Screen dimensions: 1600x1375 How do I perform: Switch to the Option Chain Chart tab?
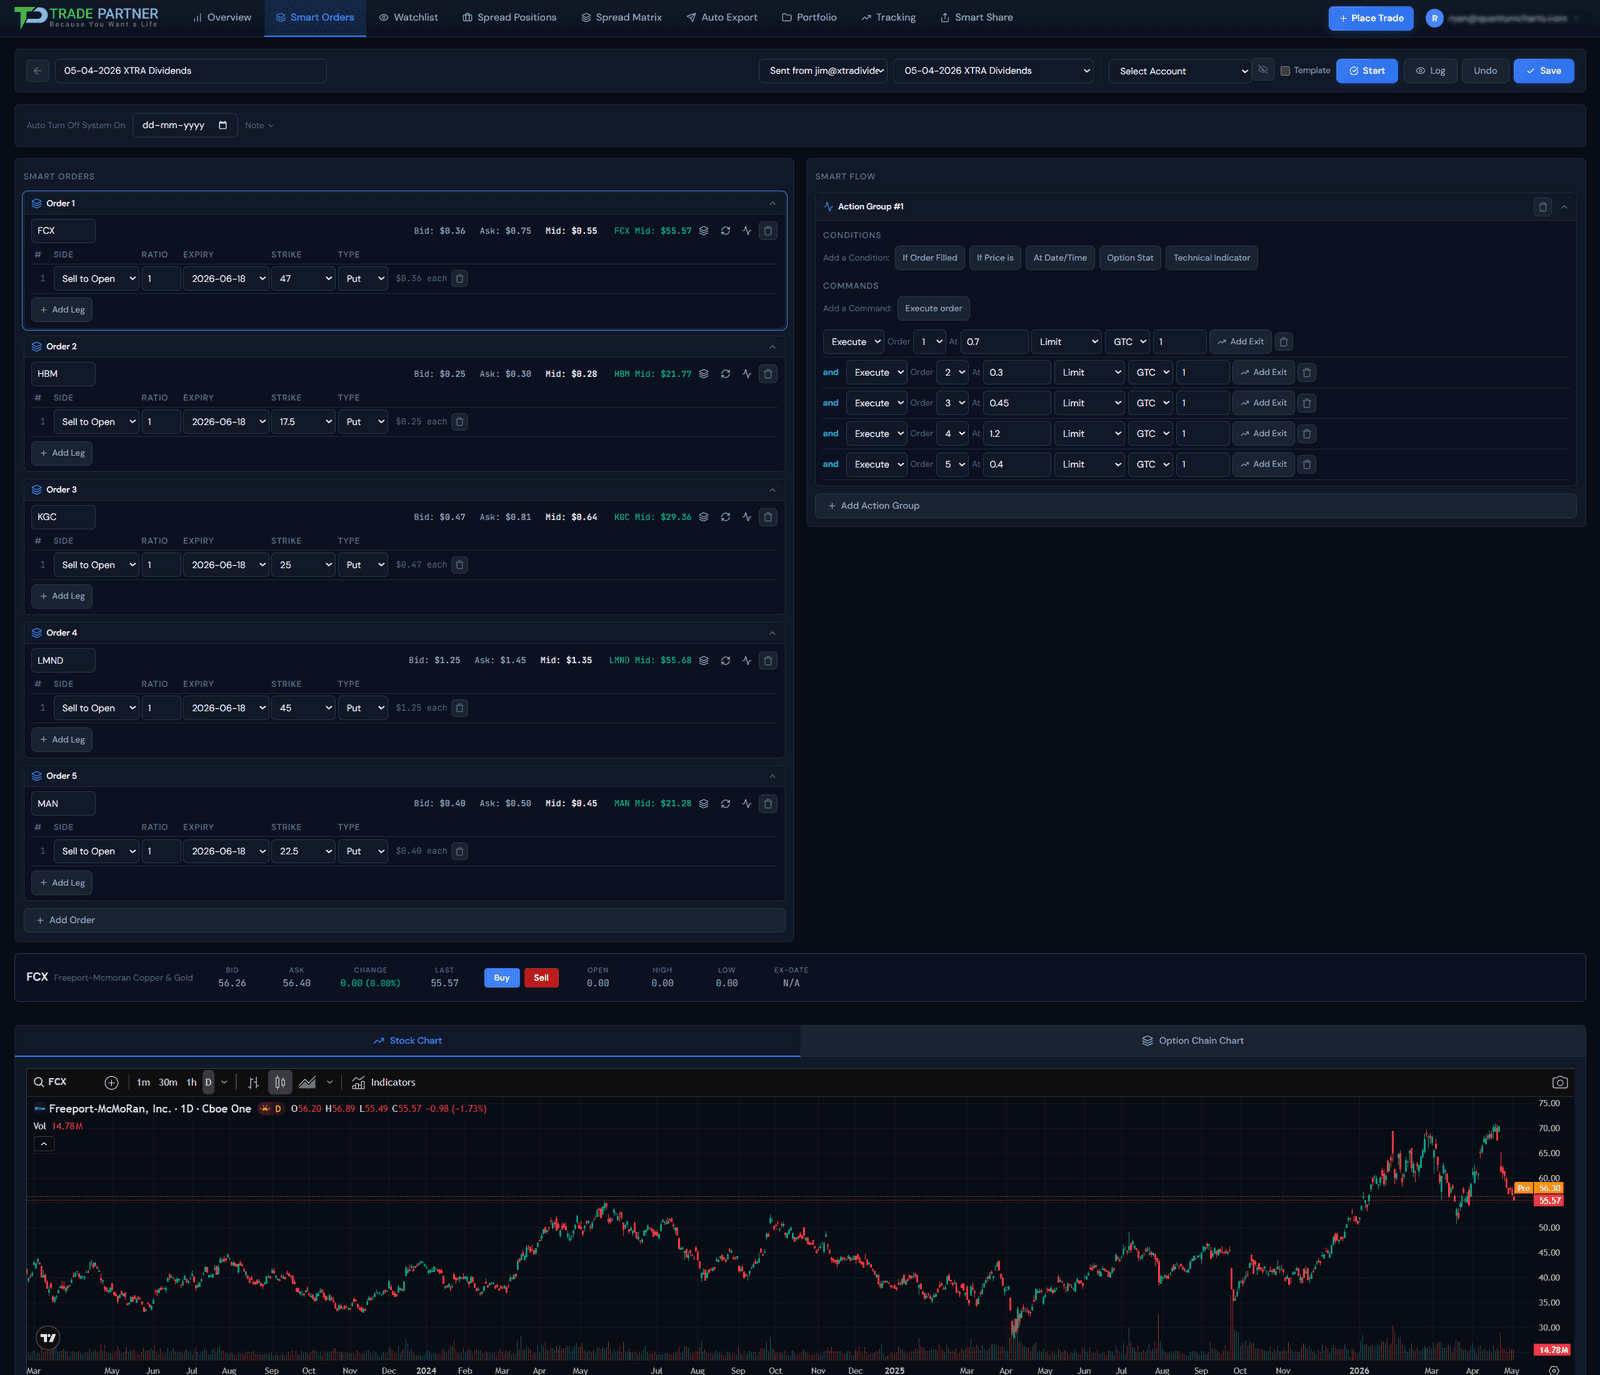tap(1193, 1041)
